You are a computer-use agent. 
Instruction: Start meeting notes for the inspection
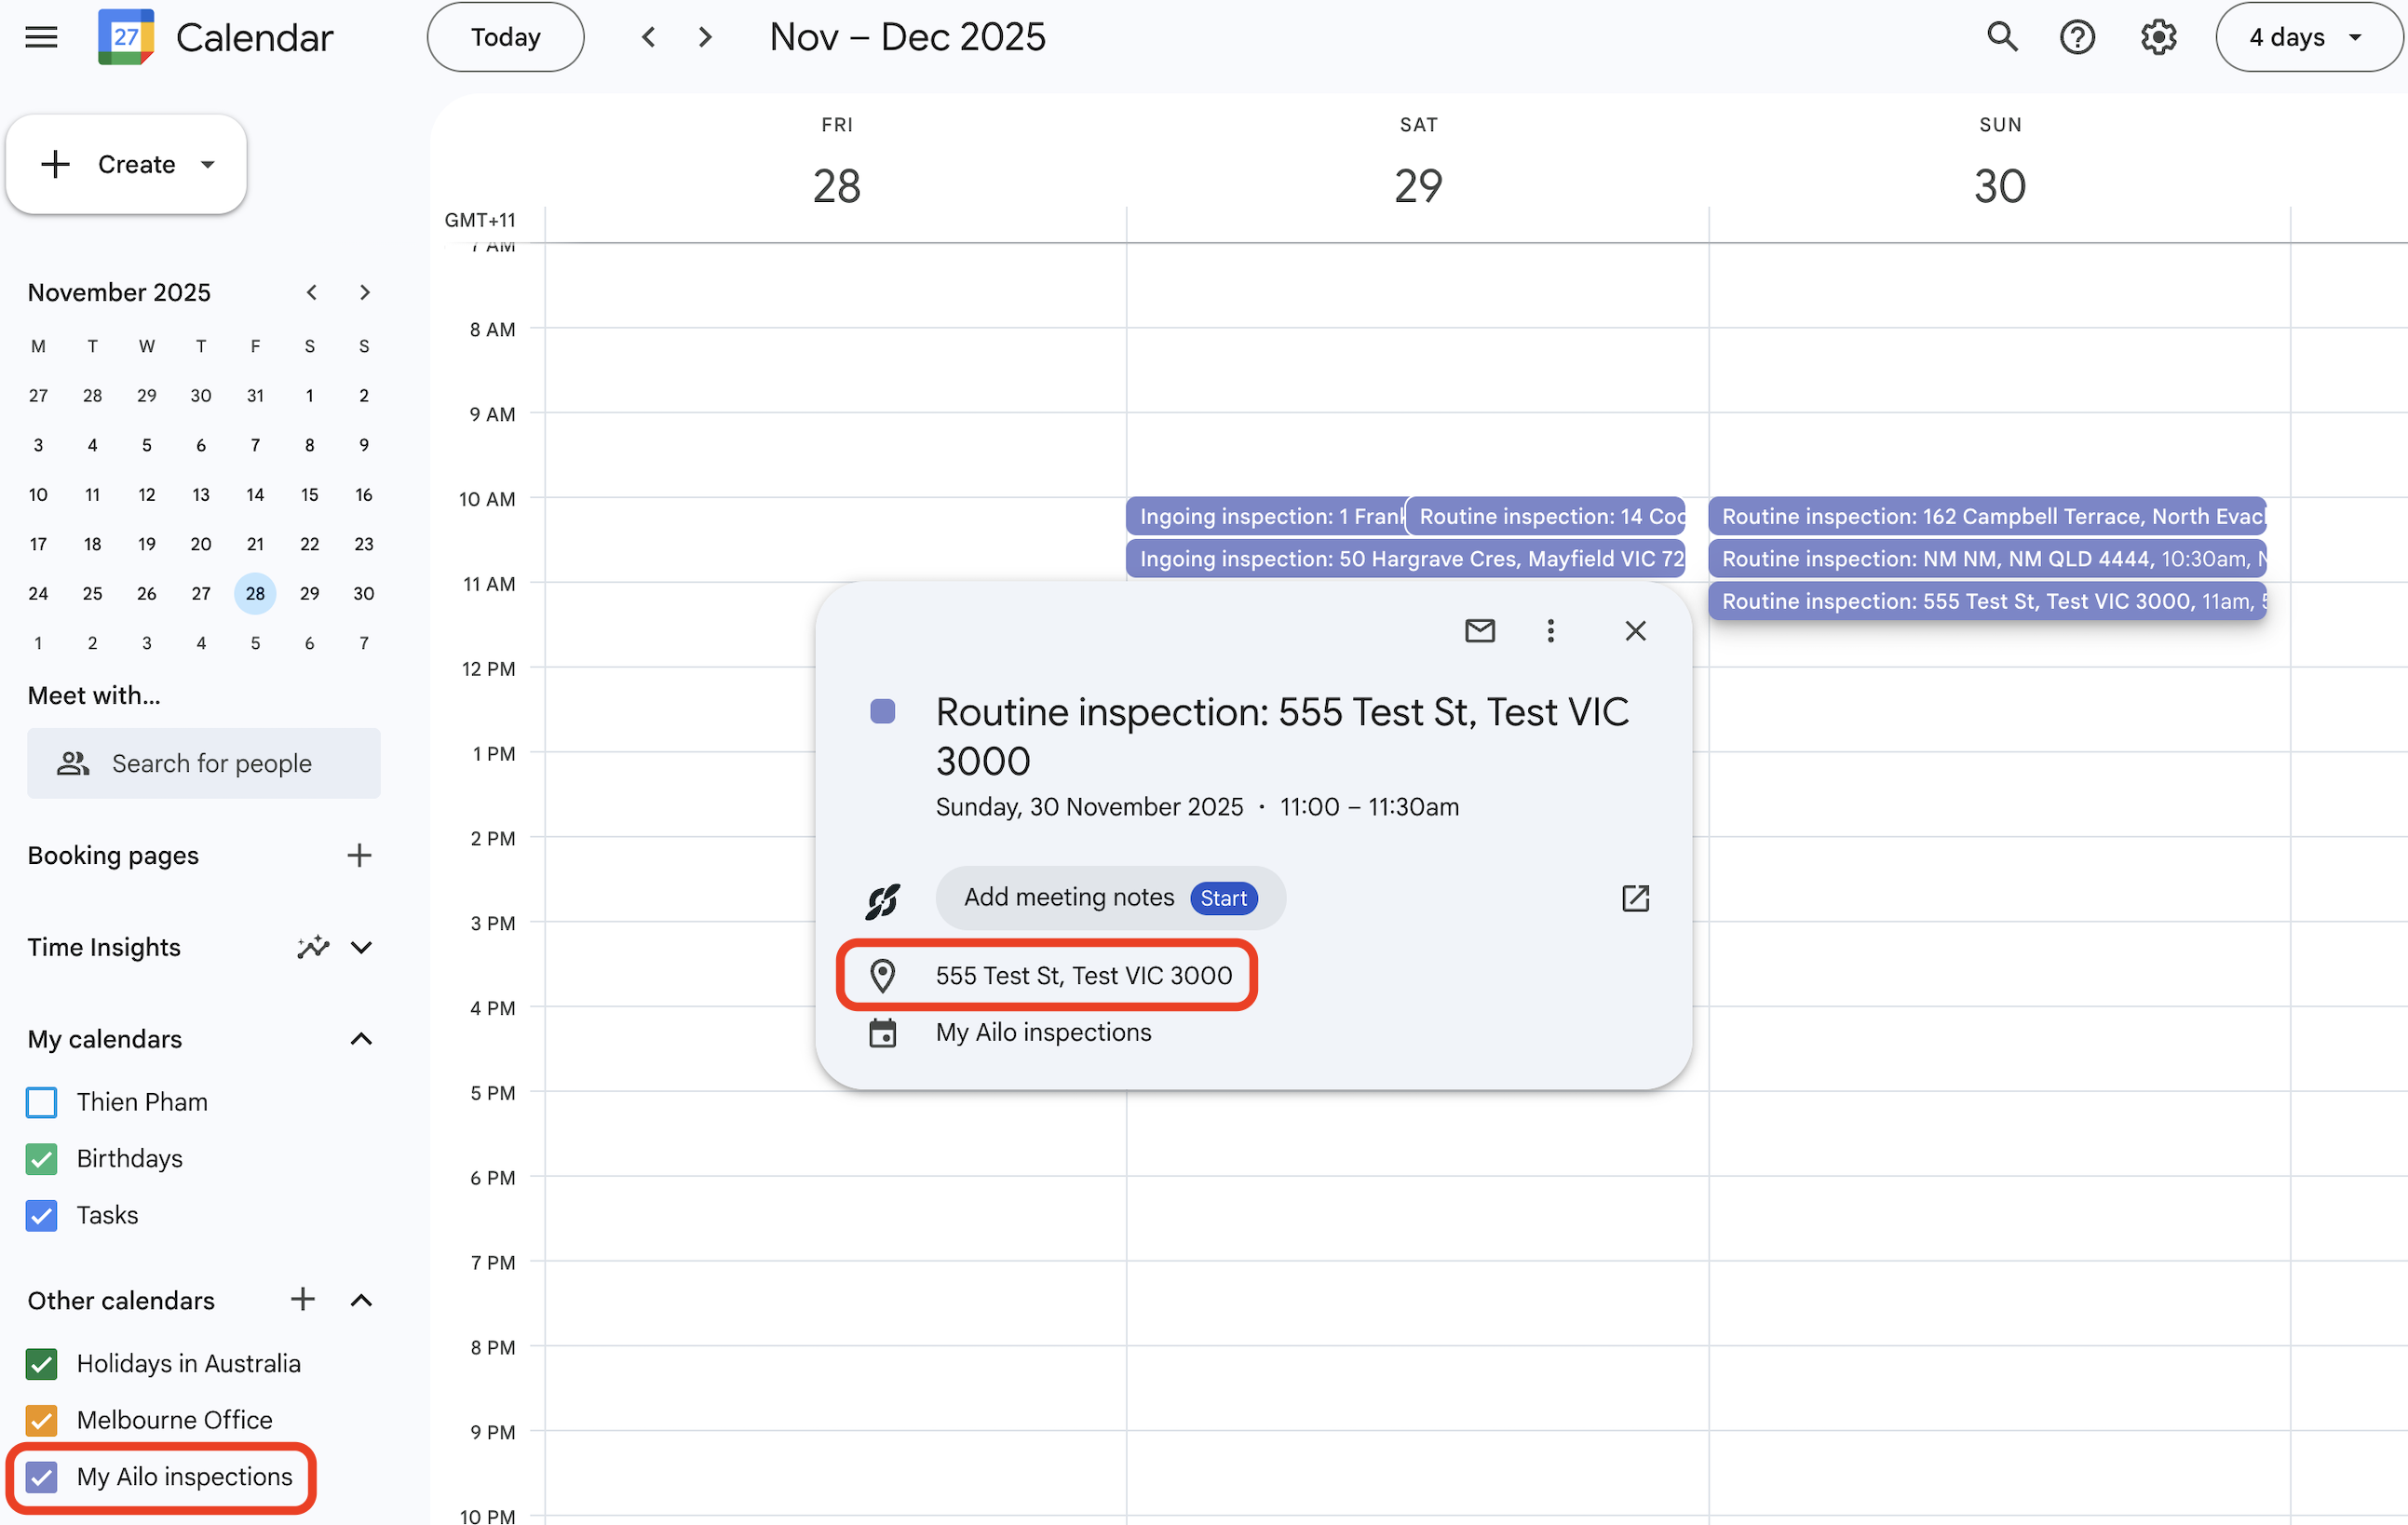tap(1223, 898)
